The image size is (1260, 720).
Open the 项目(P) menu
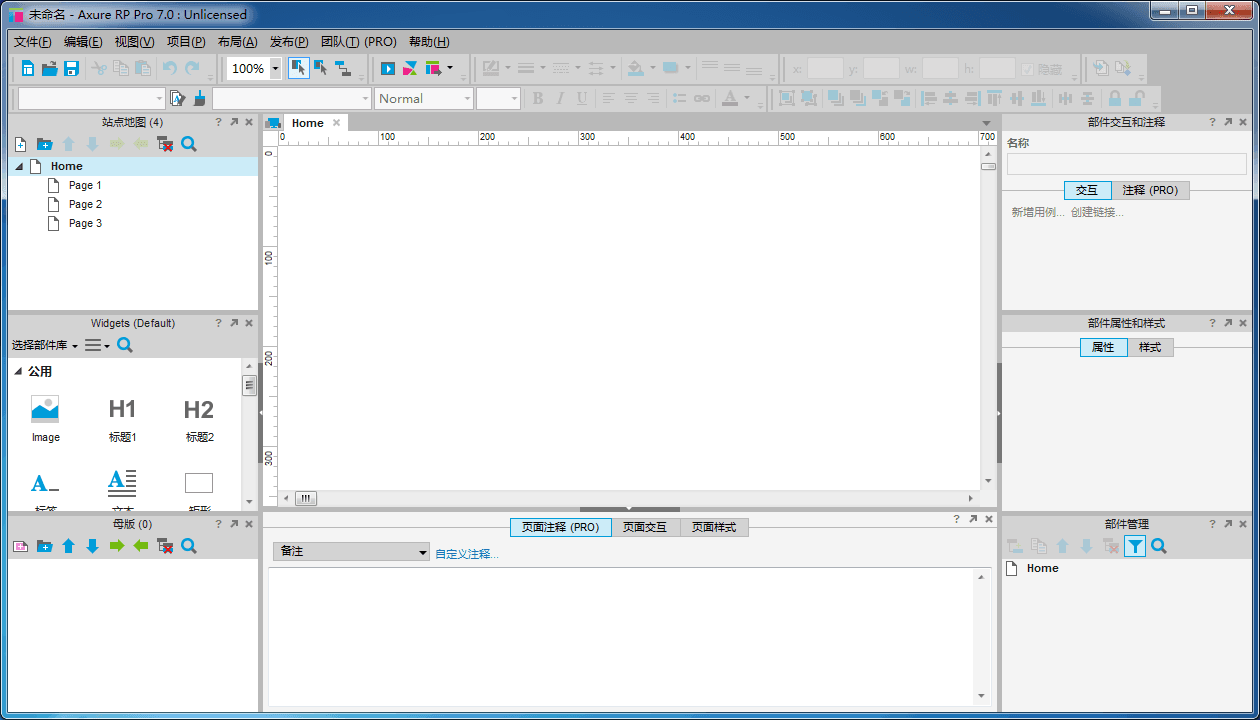click(186, 42)
